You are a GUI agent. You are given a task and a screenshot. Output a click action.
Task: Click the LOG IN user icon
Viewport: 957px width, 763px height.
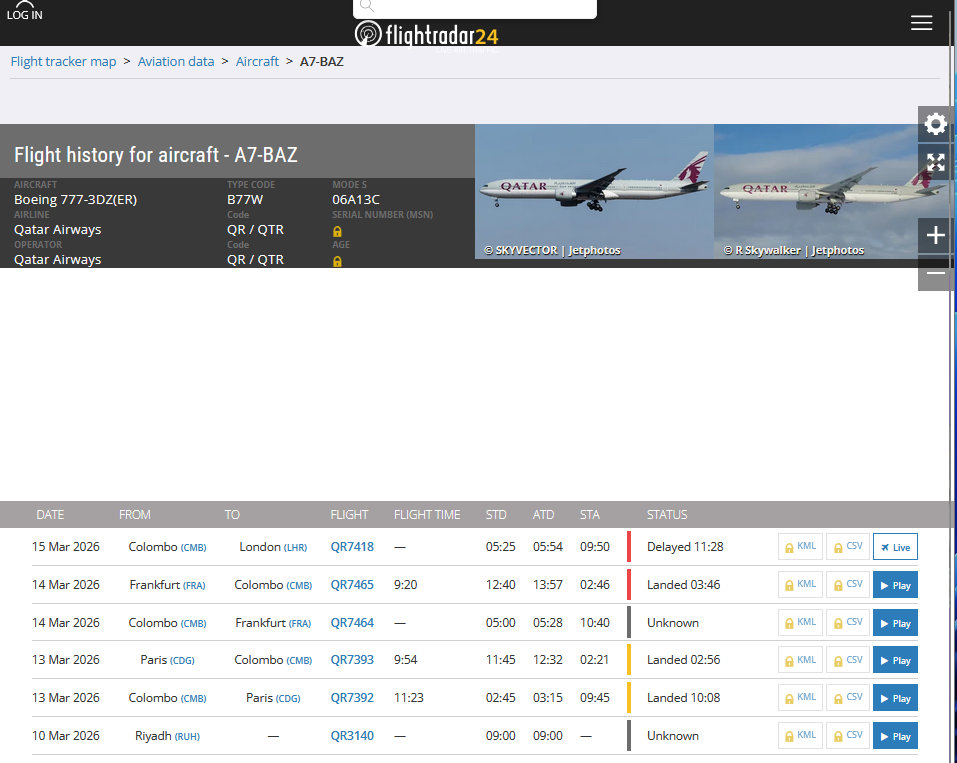tap(24, 11)
